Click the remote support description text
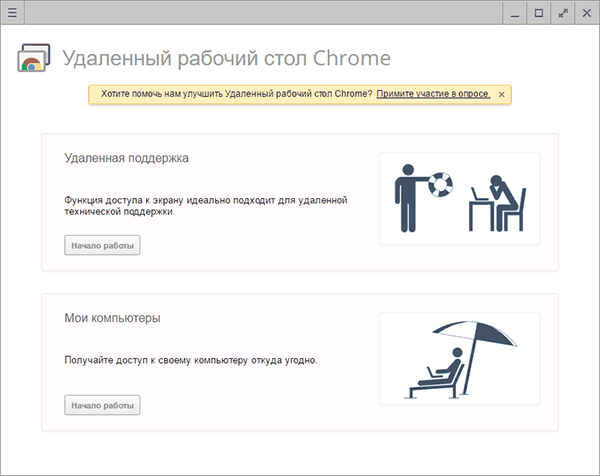The width and height of the screenshot is (600, 476). click(205, 206)
